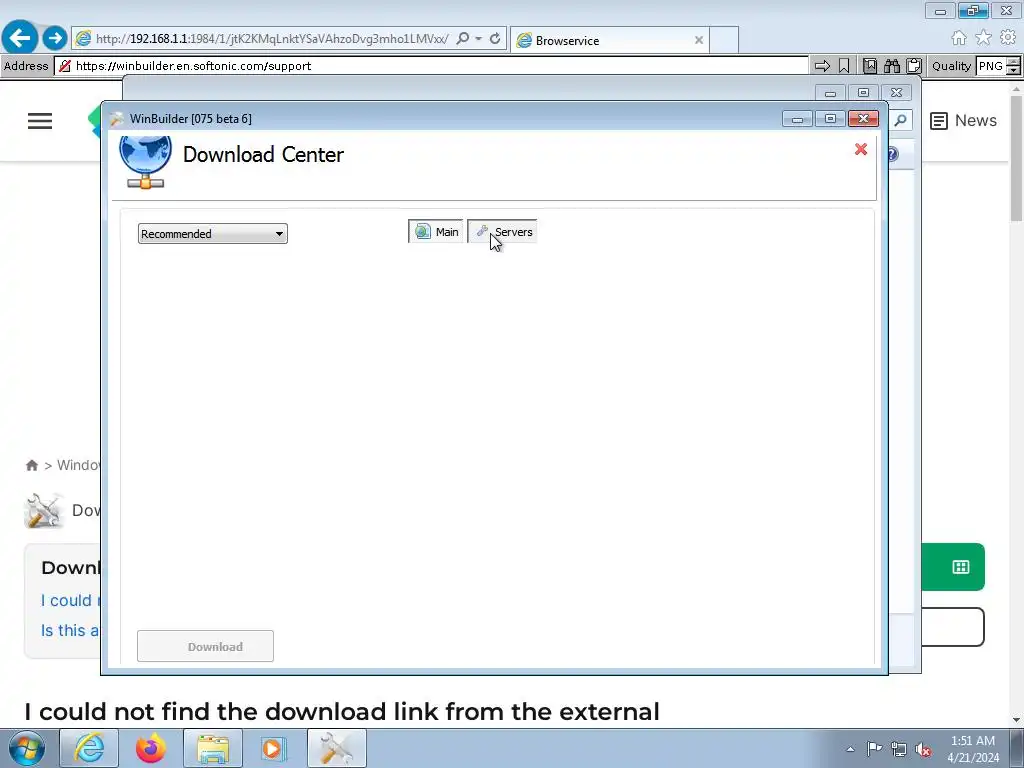Open the 'Is this a' link on webpage

pyautogui.click(x=71, y=630)
